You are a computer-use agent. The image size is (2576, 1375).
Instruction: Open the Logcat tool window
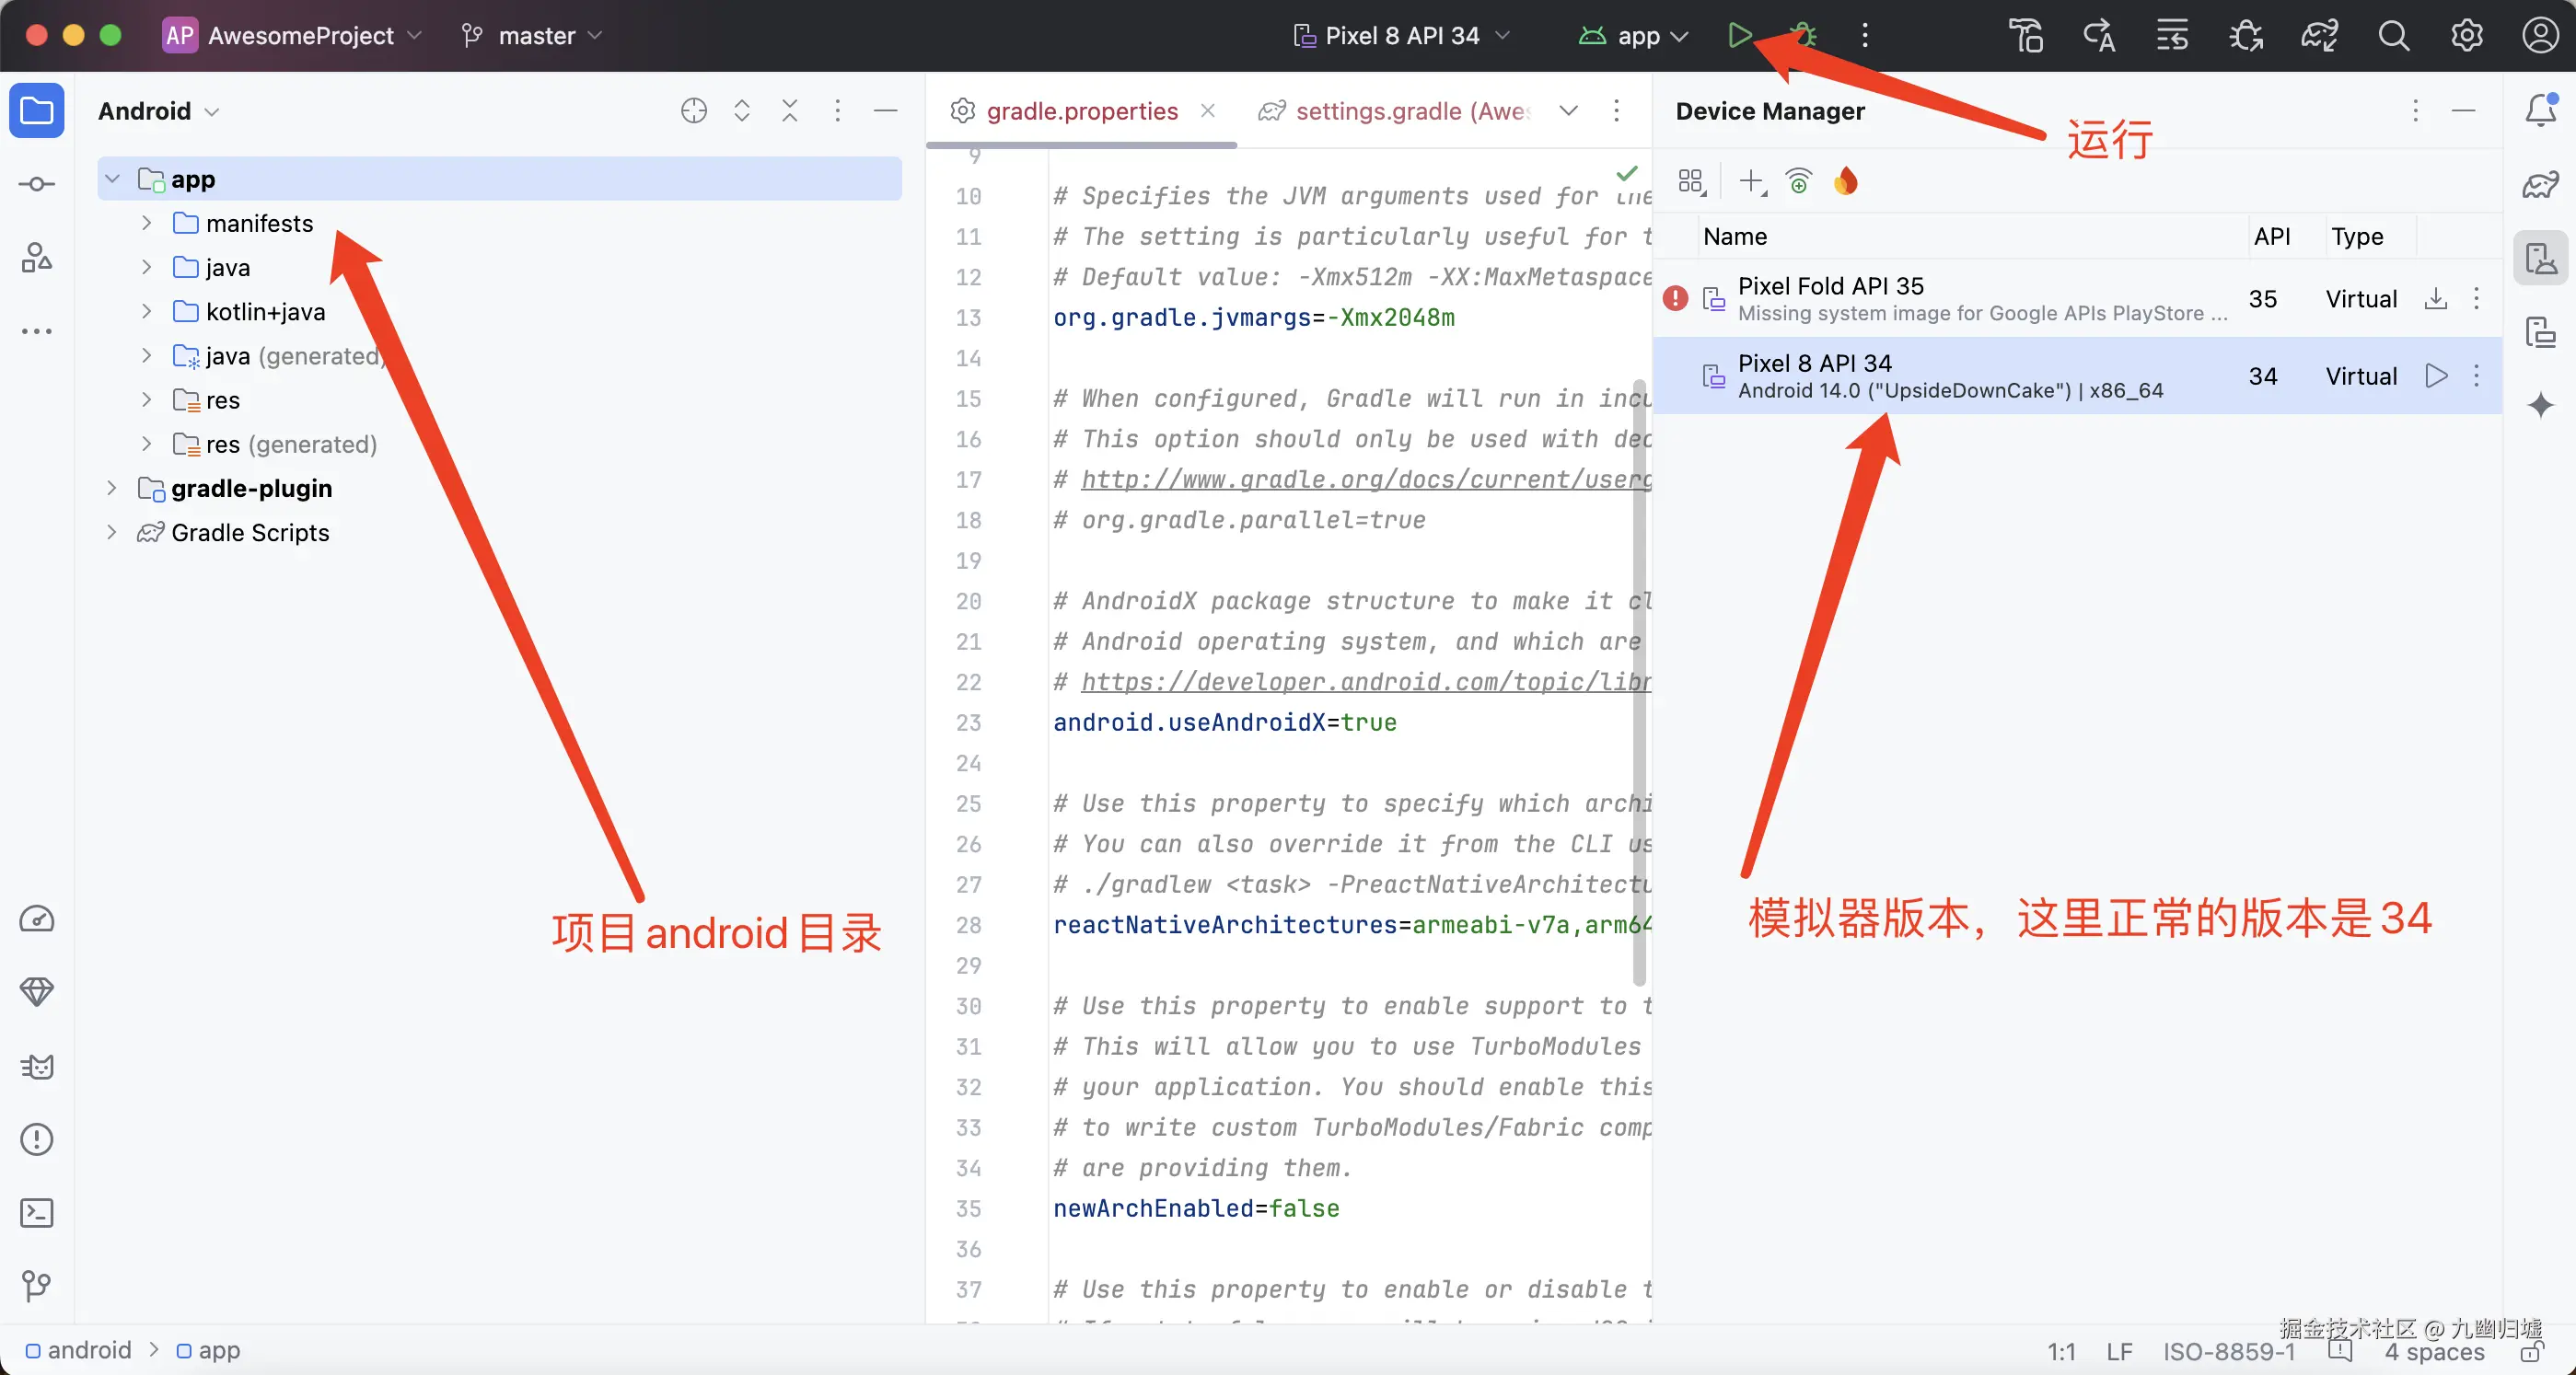click(37, 1067)
